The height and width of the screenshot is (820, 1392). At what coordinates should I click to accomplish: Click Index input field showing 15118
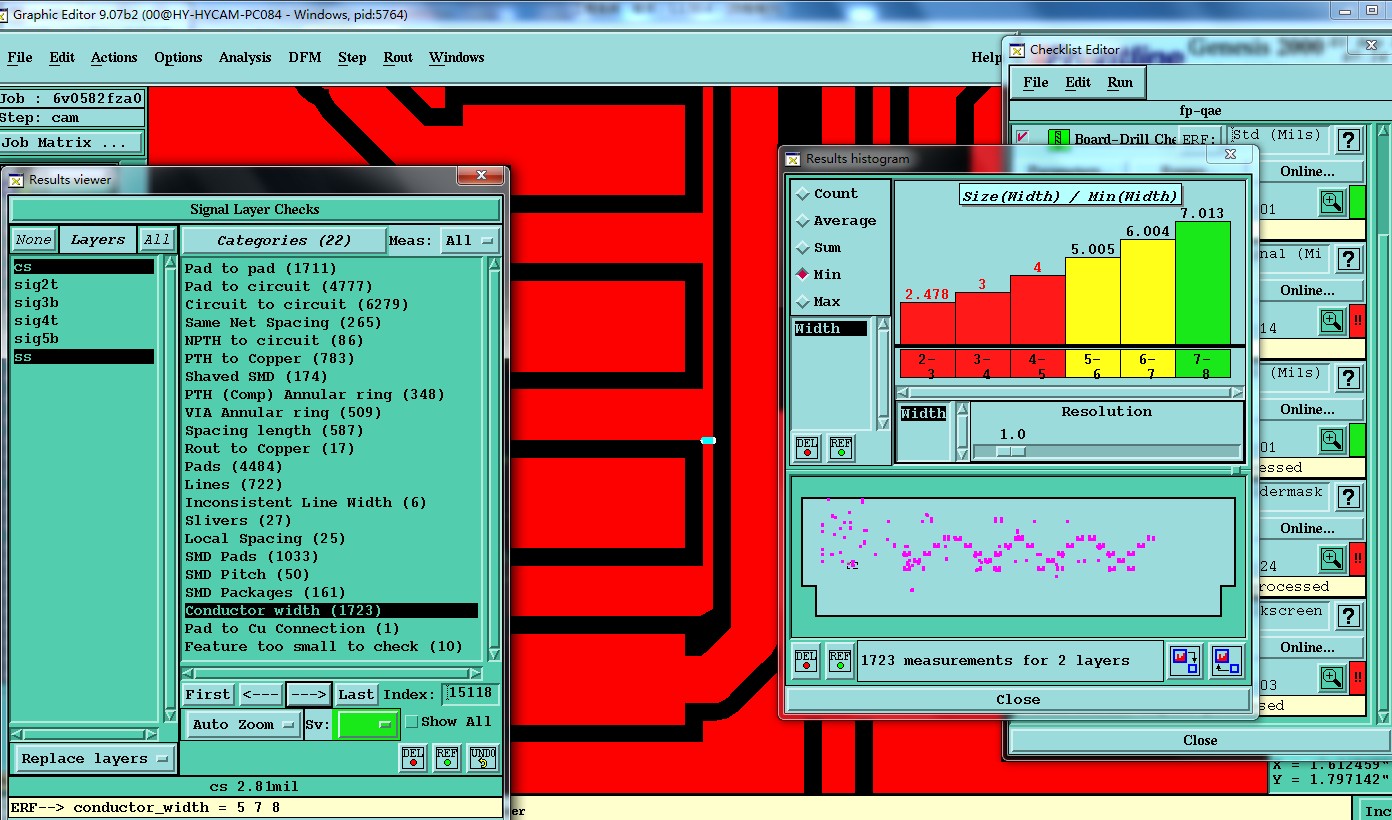tap(471, 694)
